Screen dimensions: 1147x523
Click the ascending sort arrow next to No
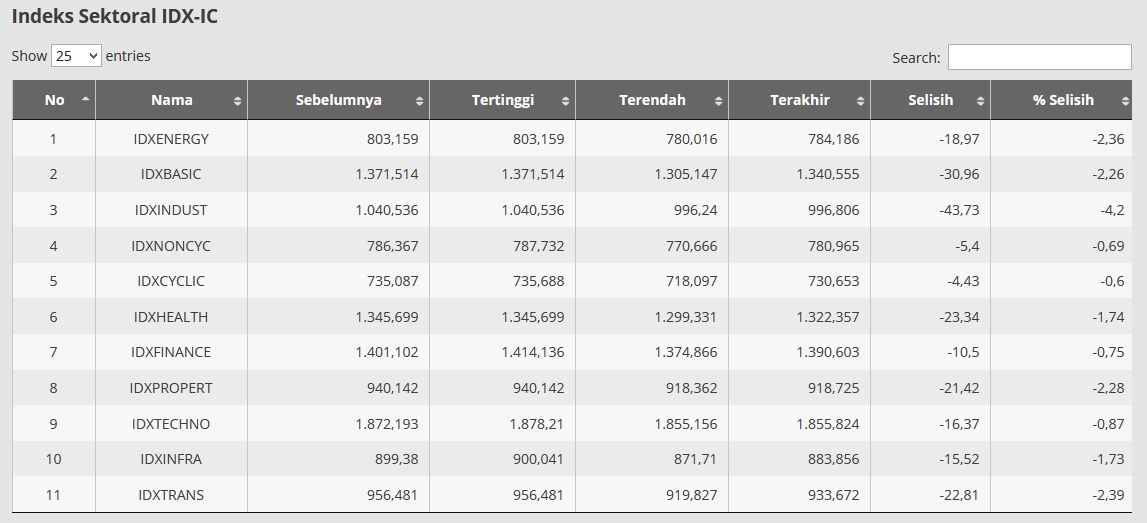coord(85,100)
